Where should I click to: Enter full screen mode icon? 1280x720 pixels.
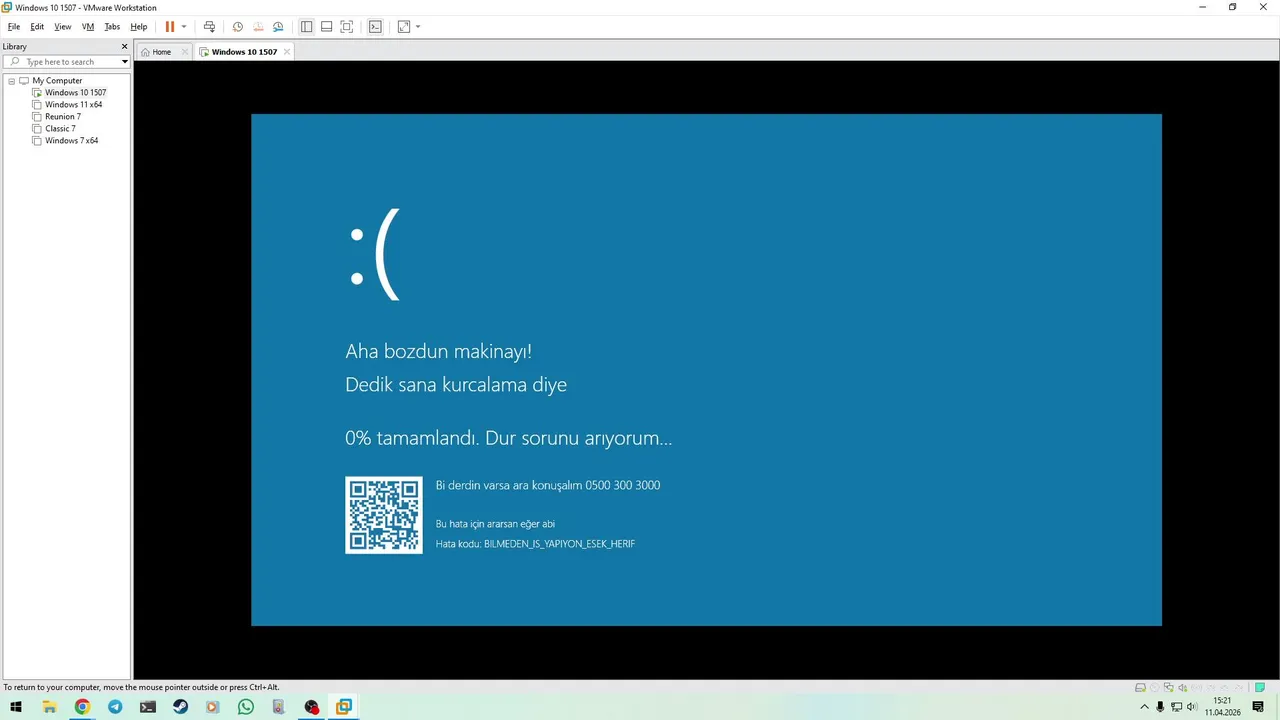346,27
